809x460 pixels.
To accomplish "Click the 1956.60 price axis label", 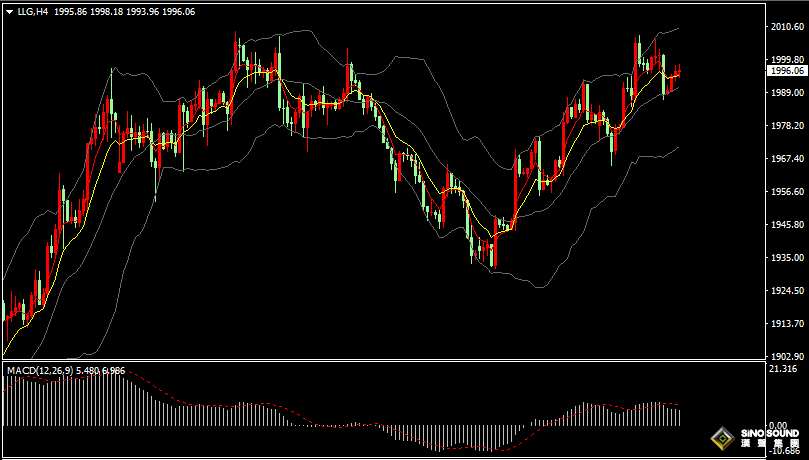I will 784,191.
